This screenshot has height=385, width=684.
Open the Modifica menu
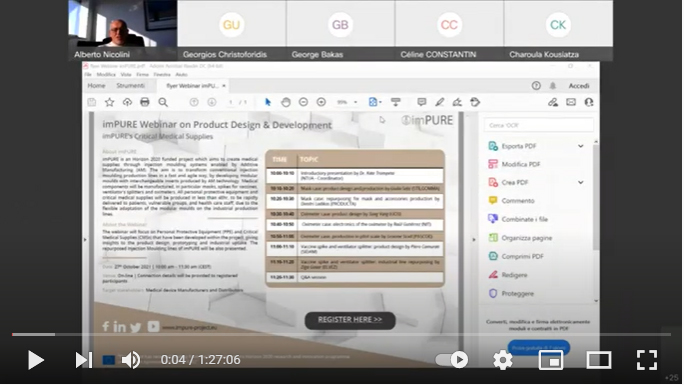pos(106,75)
